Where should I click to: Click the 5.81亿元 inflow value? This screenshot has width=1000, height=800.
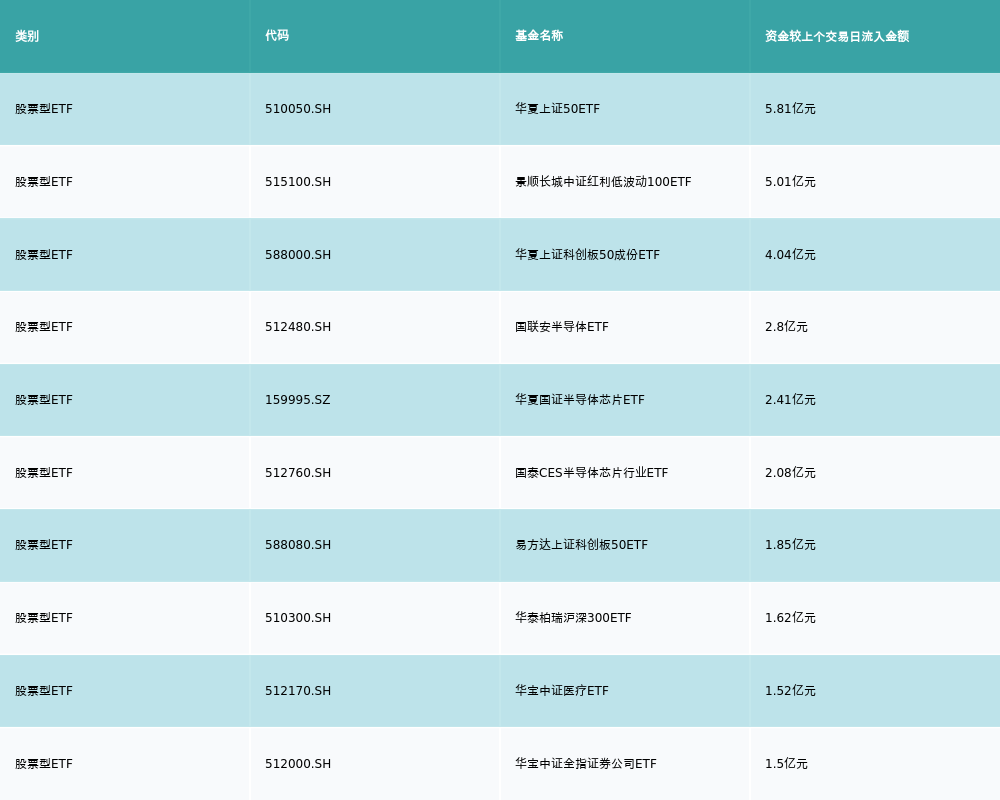[x=790, y=109]
